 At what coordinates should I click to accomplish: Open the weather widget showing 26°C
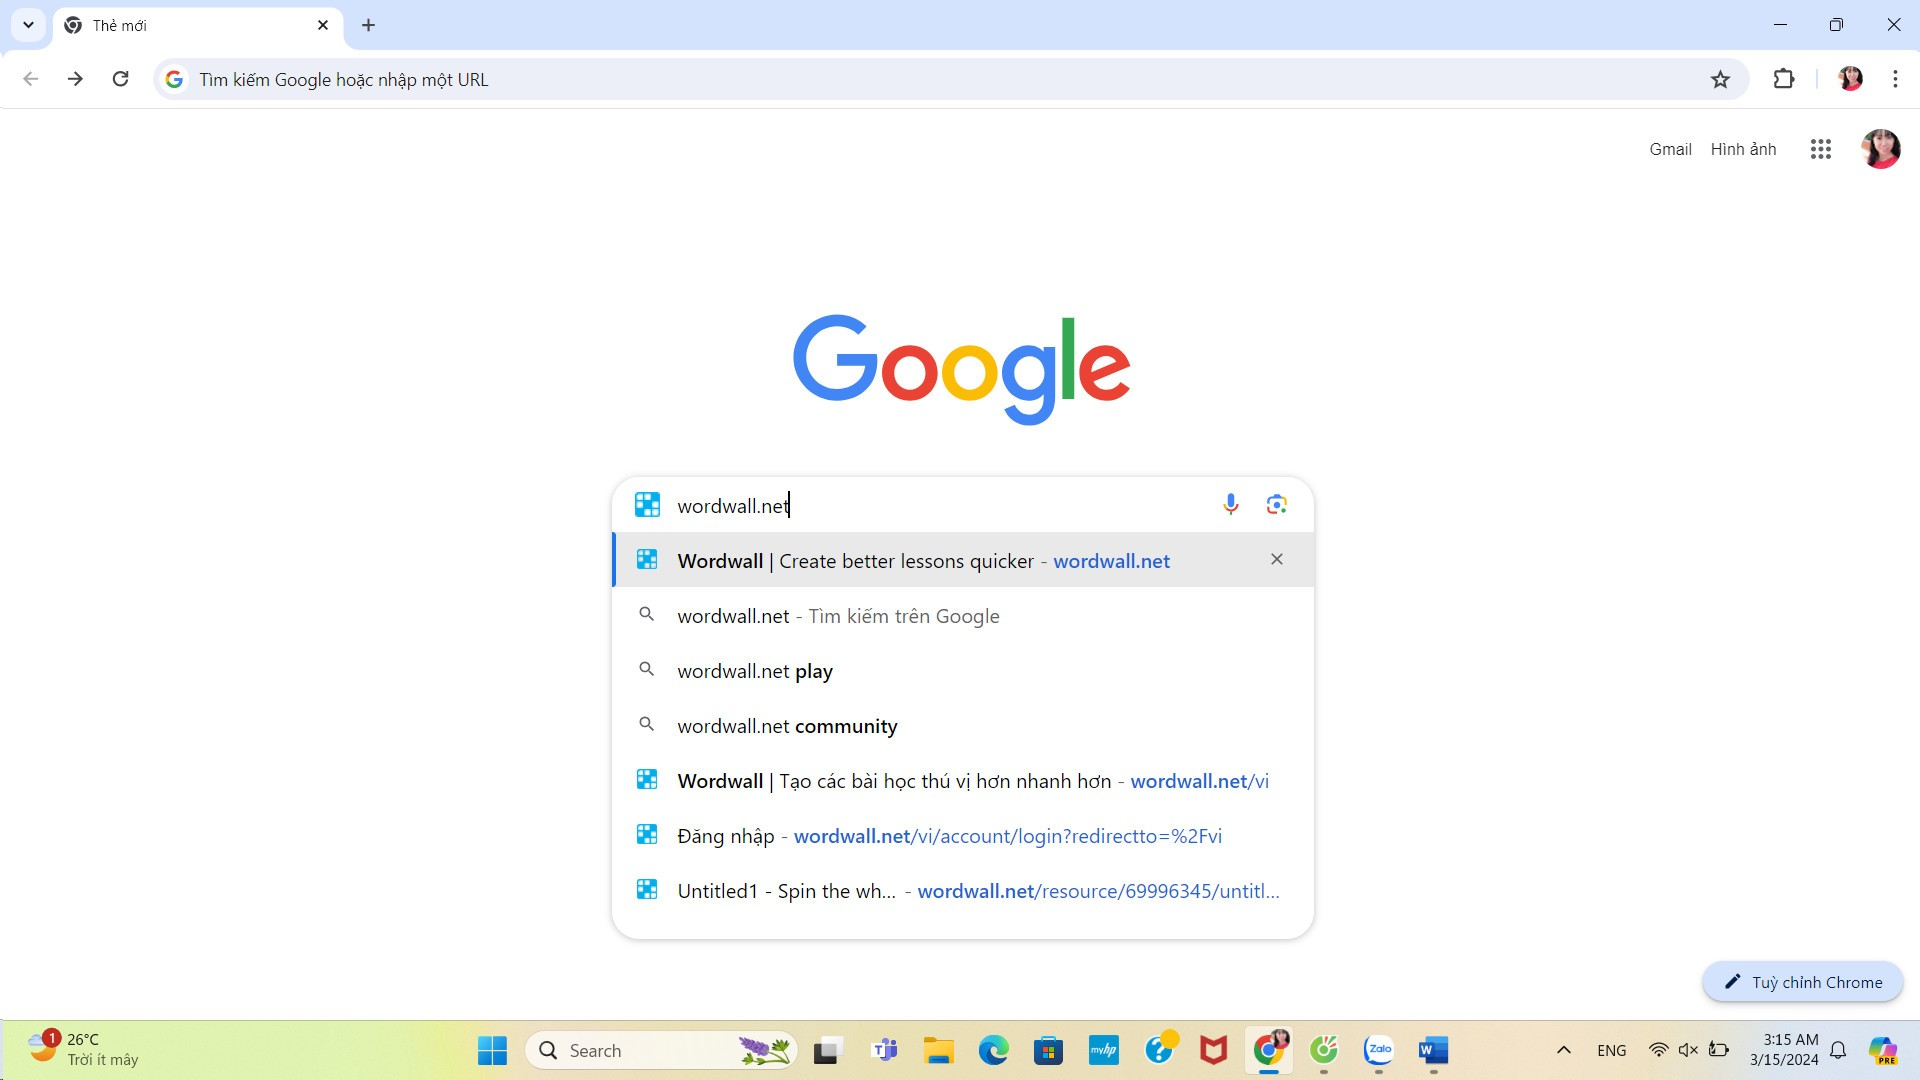tap(84, 1050)
